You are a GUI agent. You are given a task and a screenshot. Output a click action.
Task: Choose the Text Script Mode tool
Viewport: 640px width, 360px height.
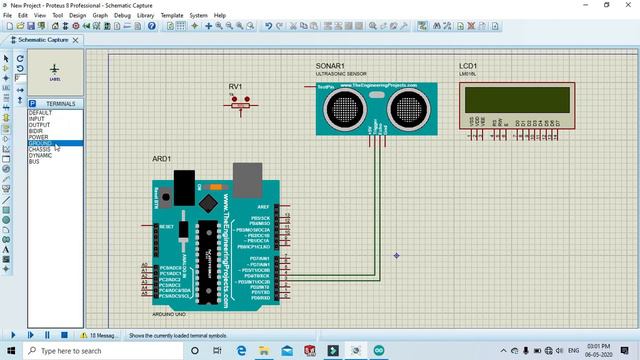tap(6, 98)
